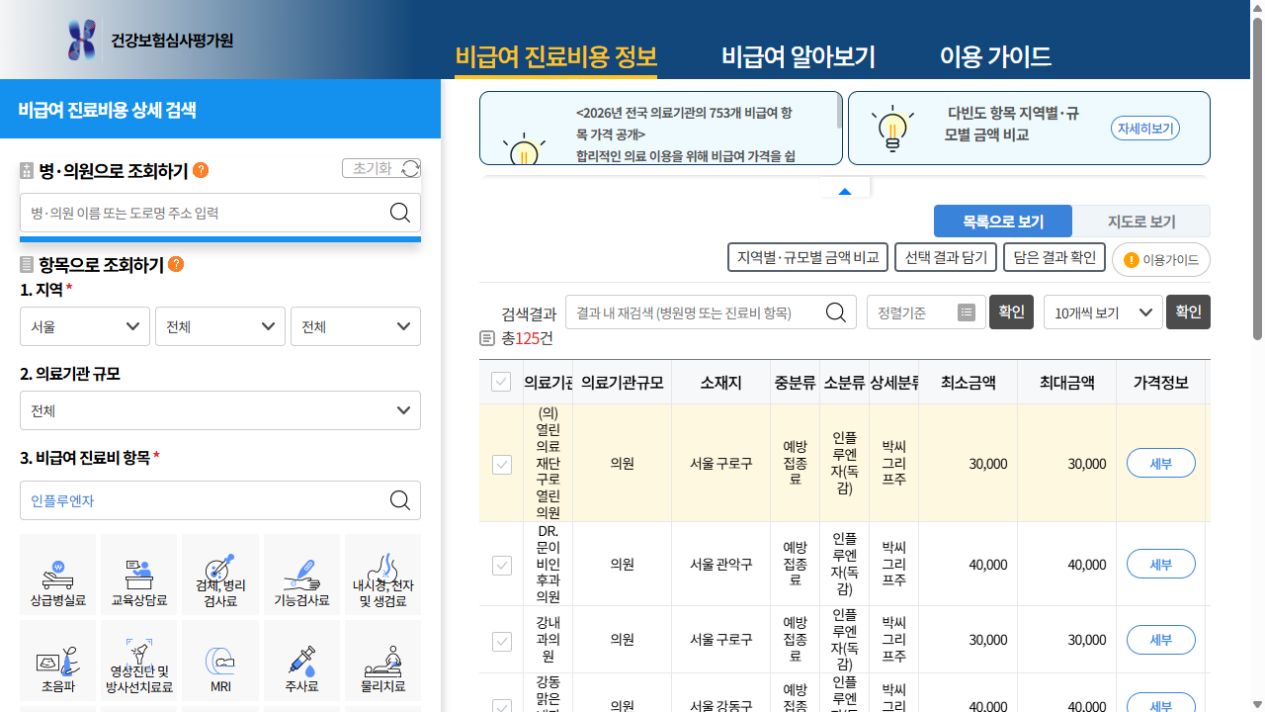The width and height of the screenshot is (1265, 712).
Task: Select the 내시경, 천자 및 생검료 icon
Action: pos(383,574)
